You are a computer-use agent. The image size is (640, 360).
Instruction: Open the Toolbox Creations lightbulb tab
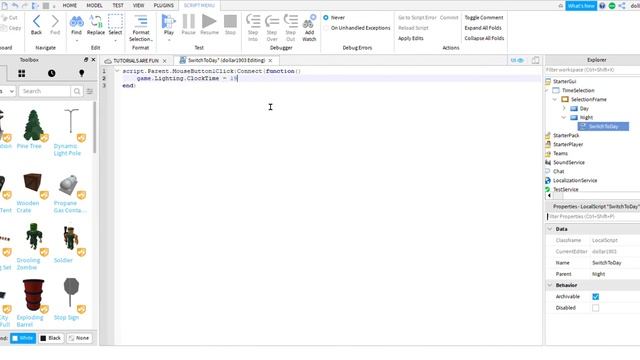[82, 73]
